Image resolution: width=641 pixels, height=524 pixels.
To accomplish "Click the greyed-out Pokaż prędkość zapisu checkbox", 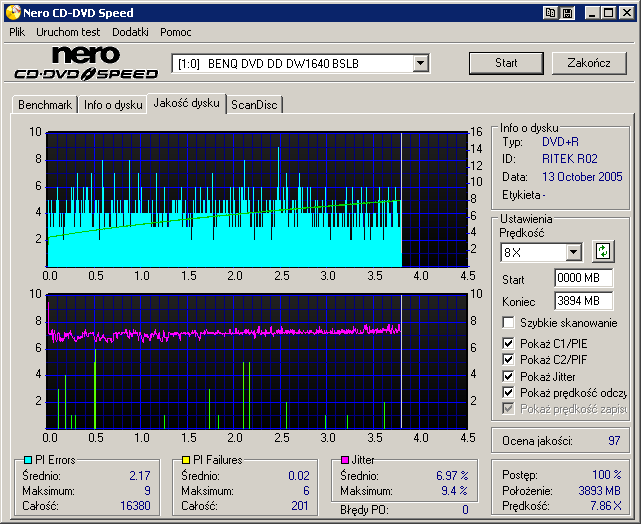I will 508,409.
